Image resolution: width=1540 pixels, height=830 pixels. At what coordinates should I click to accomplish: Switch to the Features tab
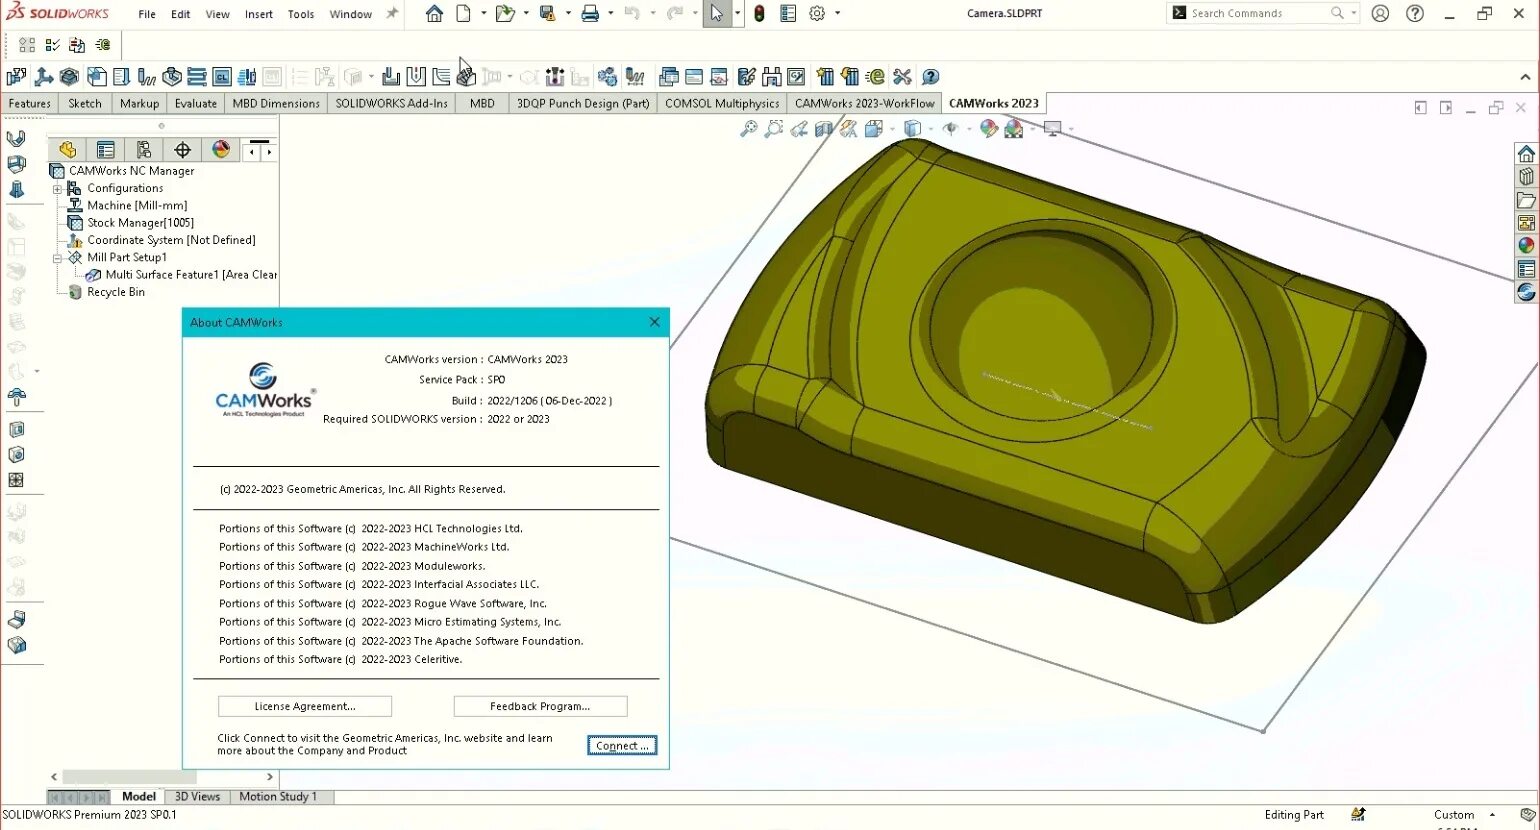point(30,103)
